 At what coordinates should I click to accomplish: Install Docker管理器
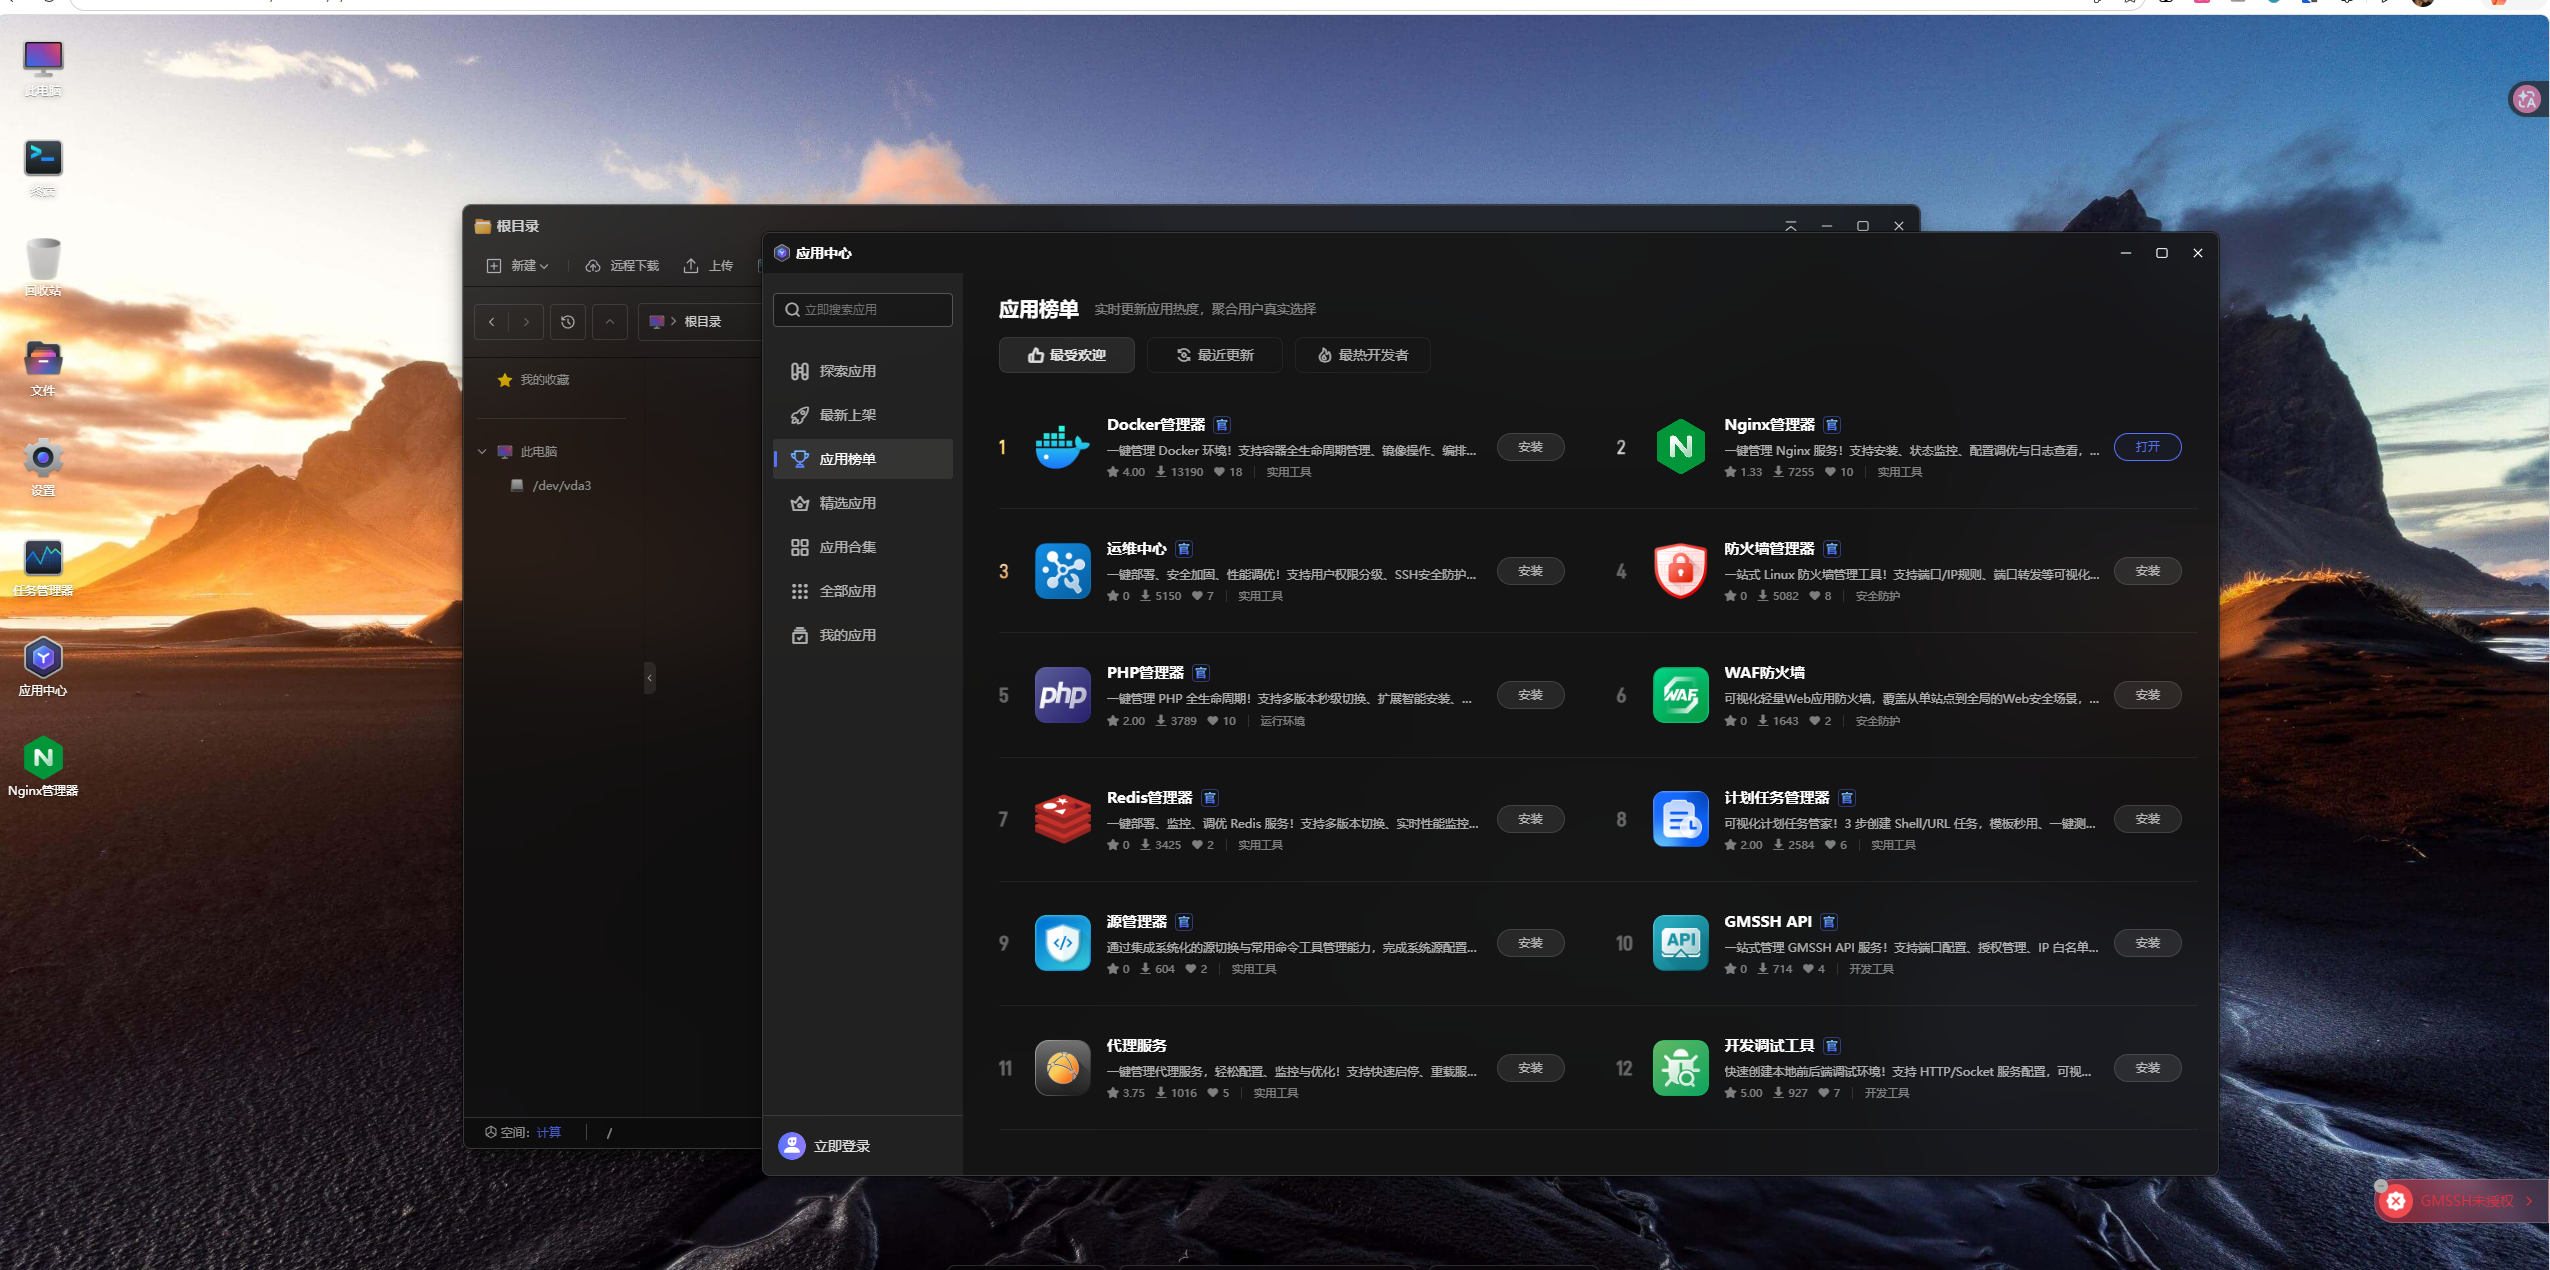(1530, 447)
